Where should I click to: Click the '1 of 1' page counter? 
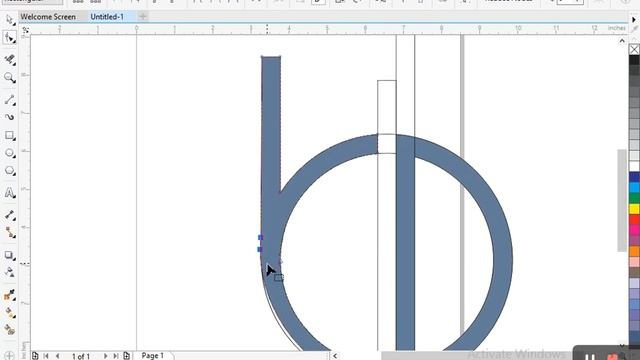pyautogui.click(x=81, y=356)
